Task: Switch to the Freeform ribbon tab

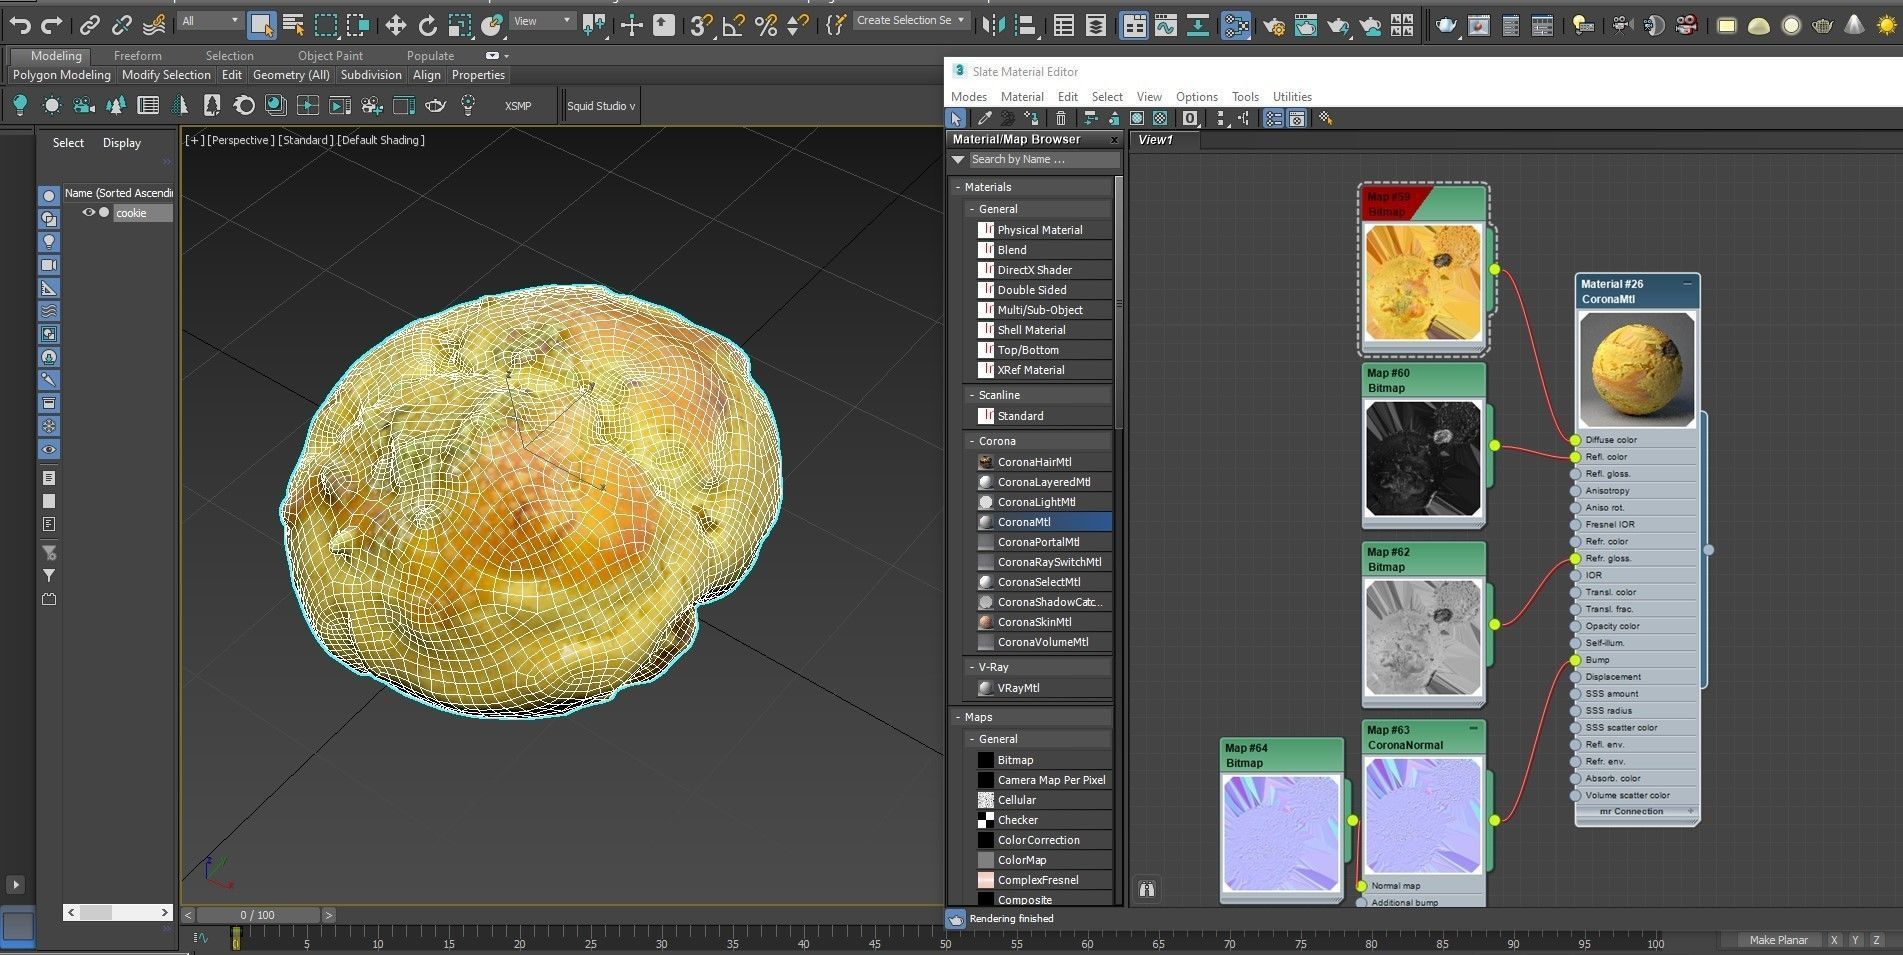Action: (x=137, y=56)
